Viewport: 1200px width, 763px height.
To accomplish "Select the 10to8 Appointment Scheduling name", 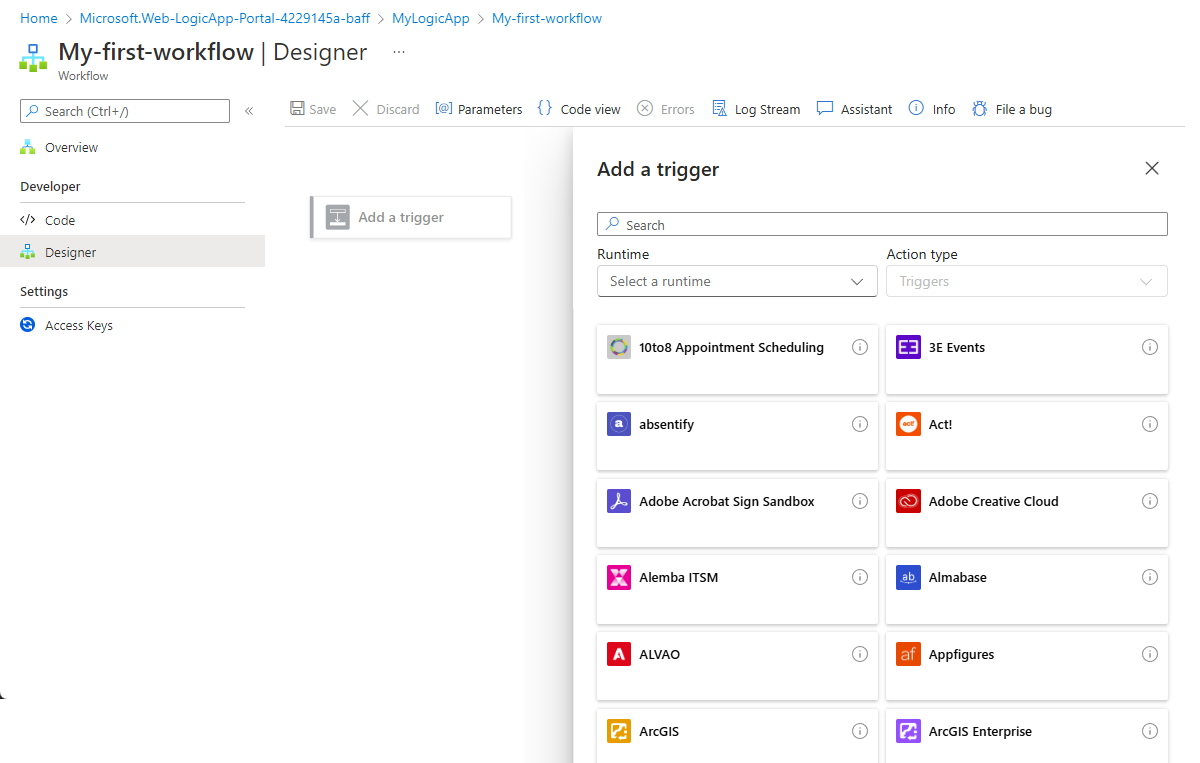I will (732, 347).
